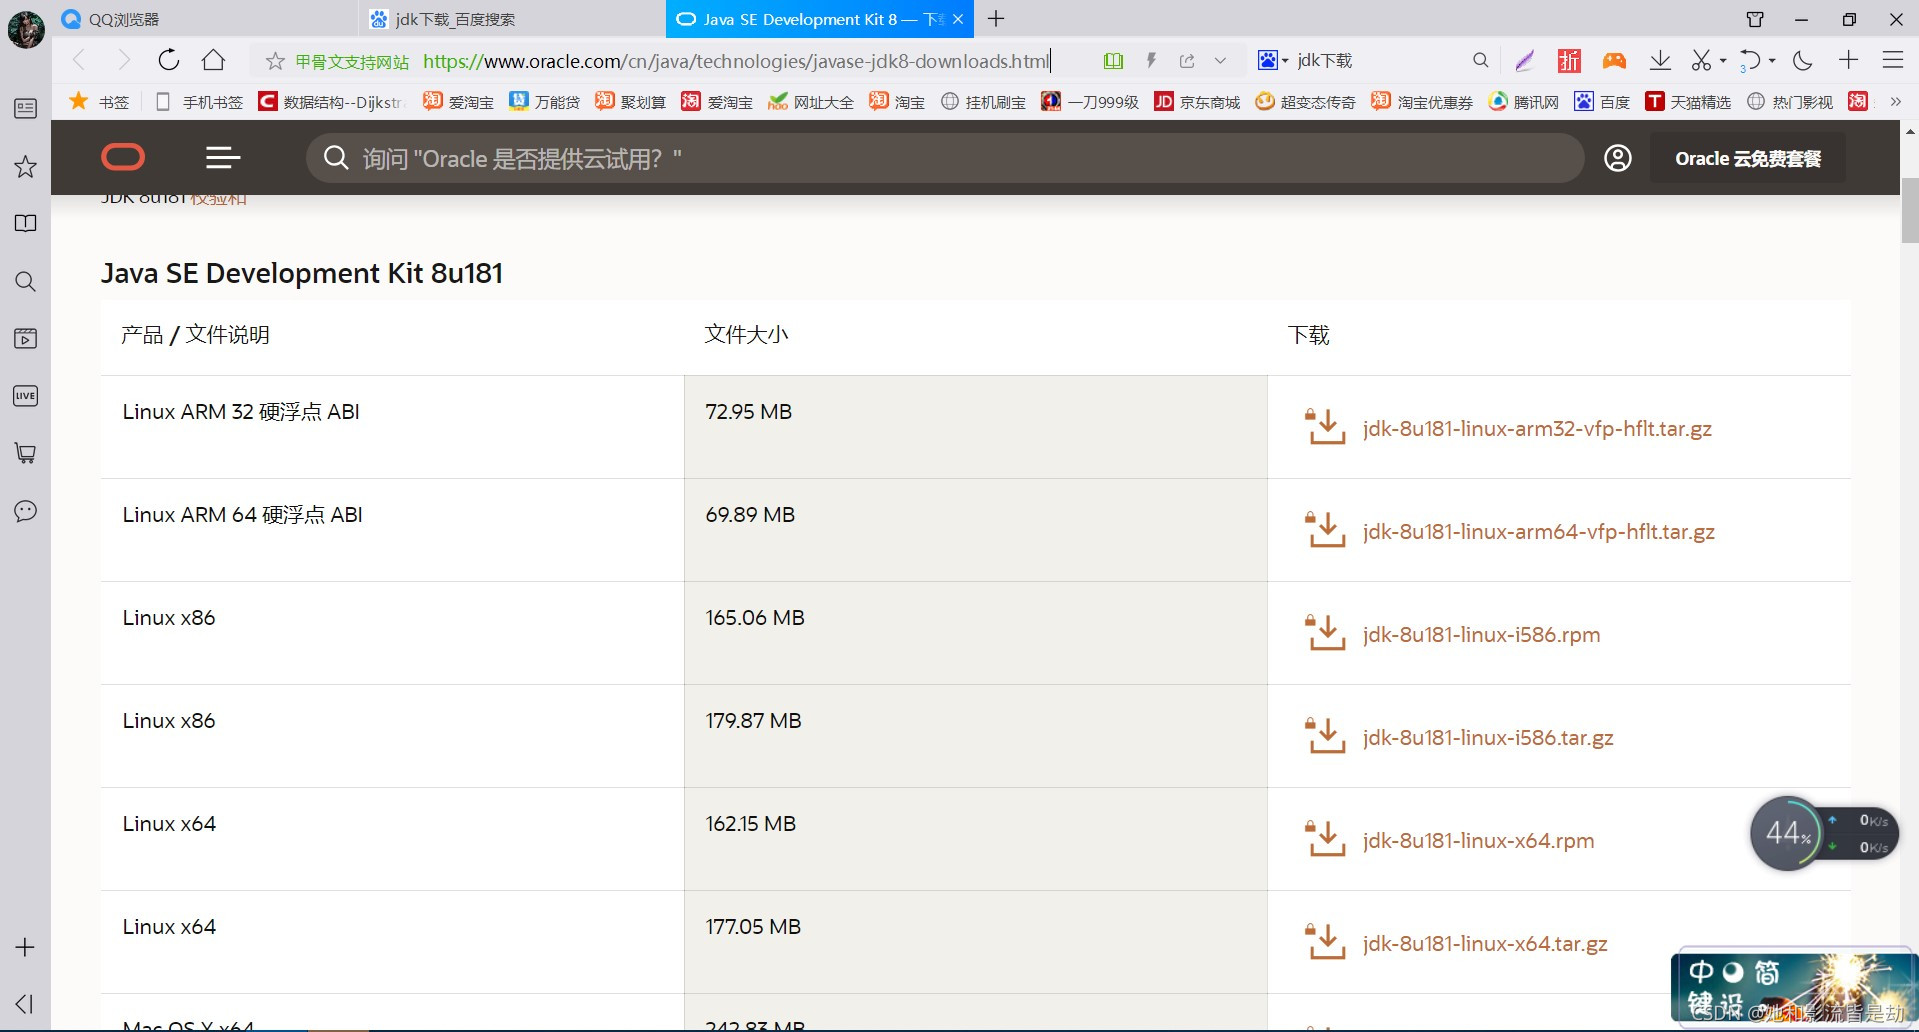Open the search engine selector dropdown
The image size is (1919, 1032).
pyautogui.click(x=1272, y=61)
